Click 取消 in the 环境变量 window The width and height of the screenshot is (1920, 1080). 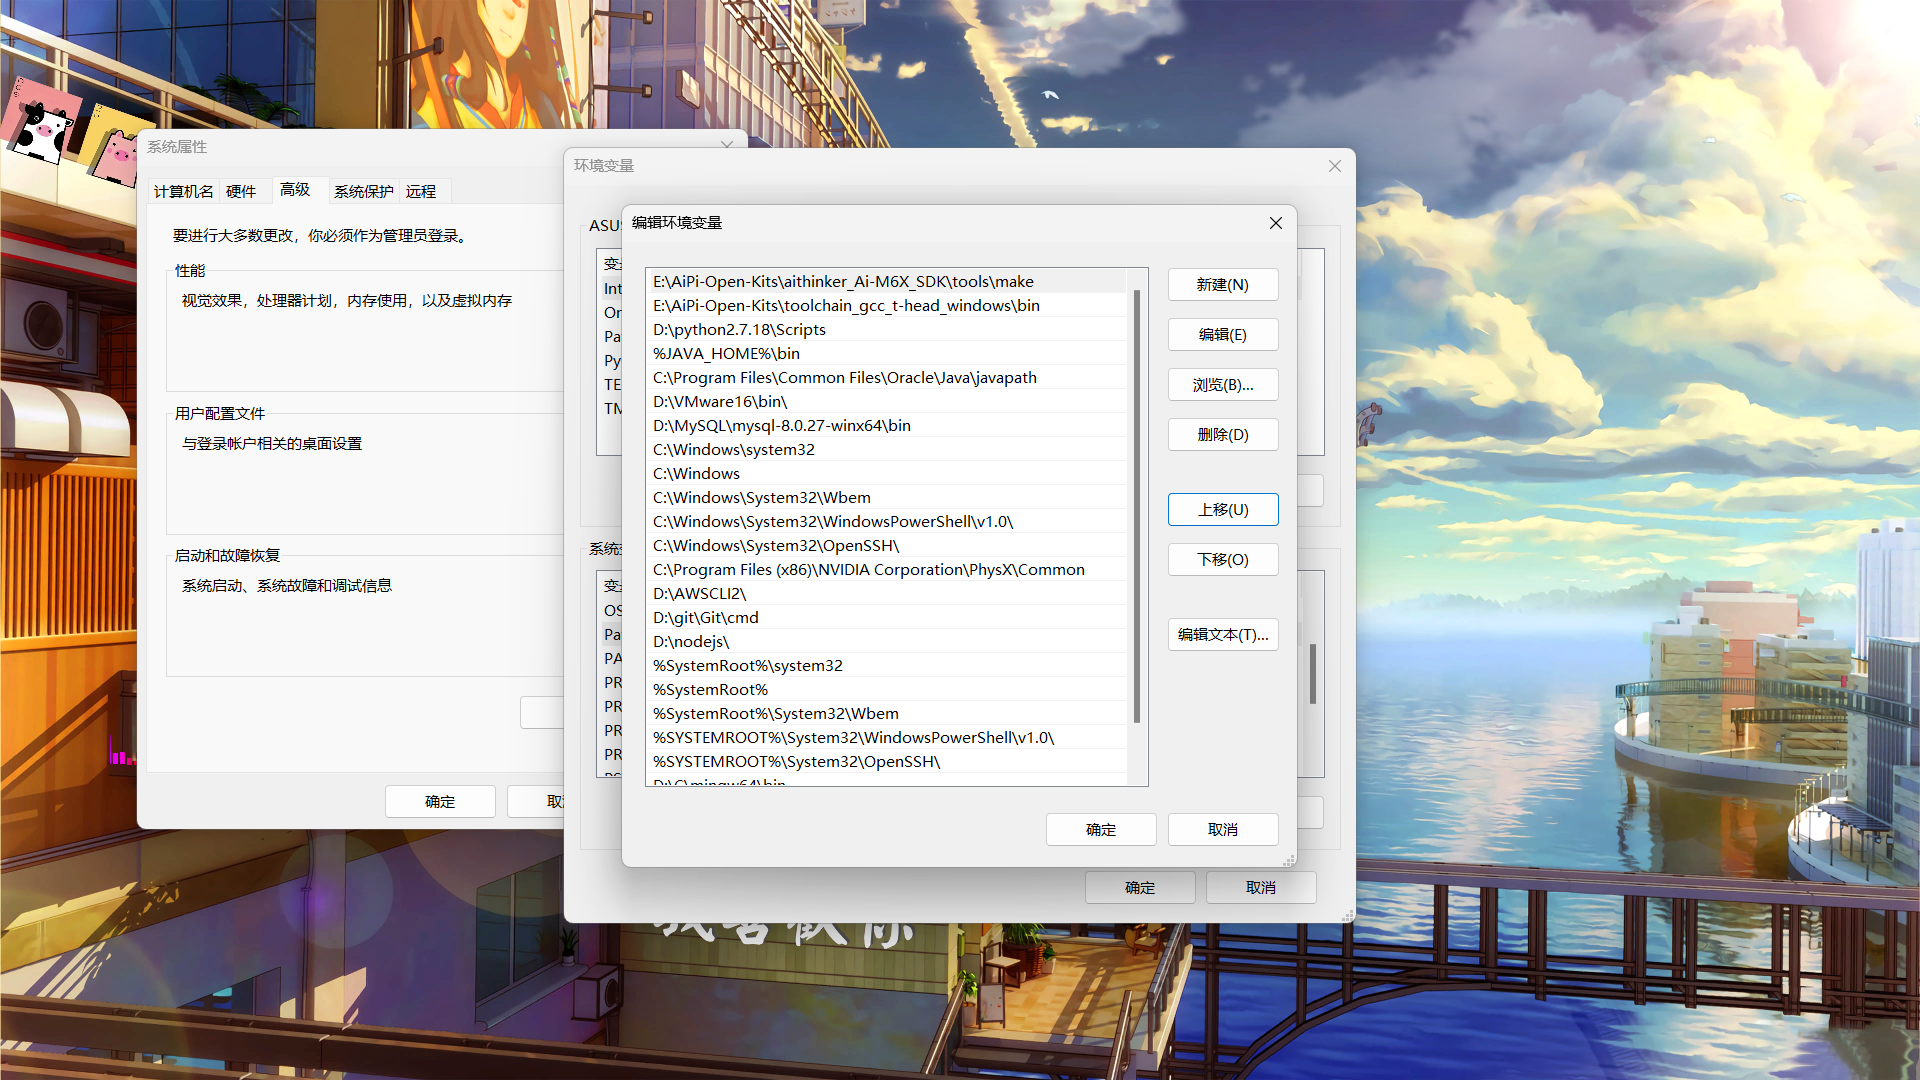point(1261,888)
